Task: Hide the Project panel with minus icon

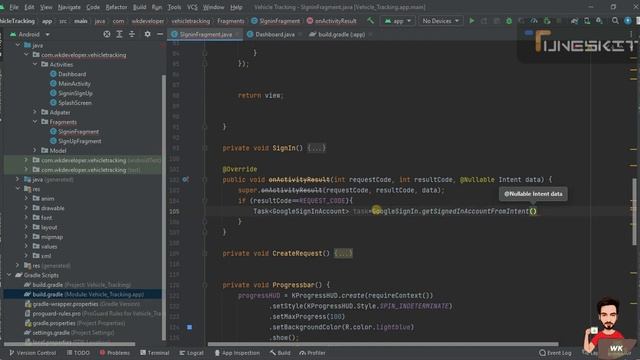Action: point(160,34)
